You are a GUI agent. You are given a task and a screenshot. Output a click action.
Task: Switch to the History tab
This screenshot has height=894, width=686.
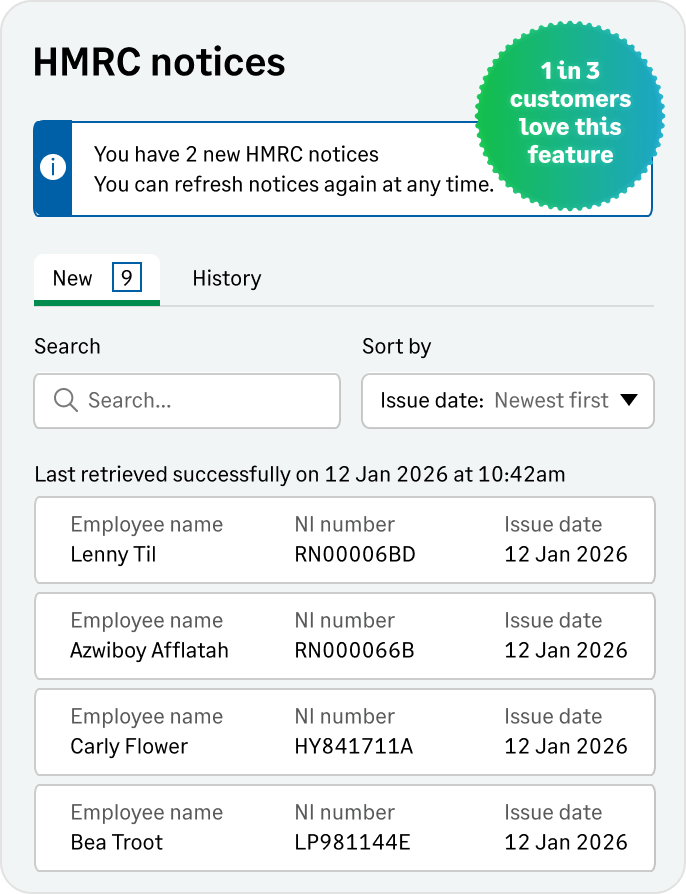[227, 279]
